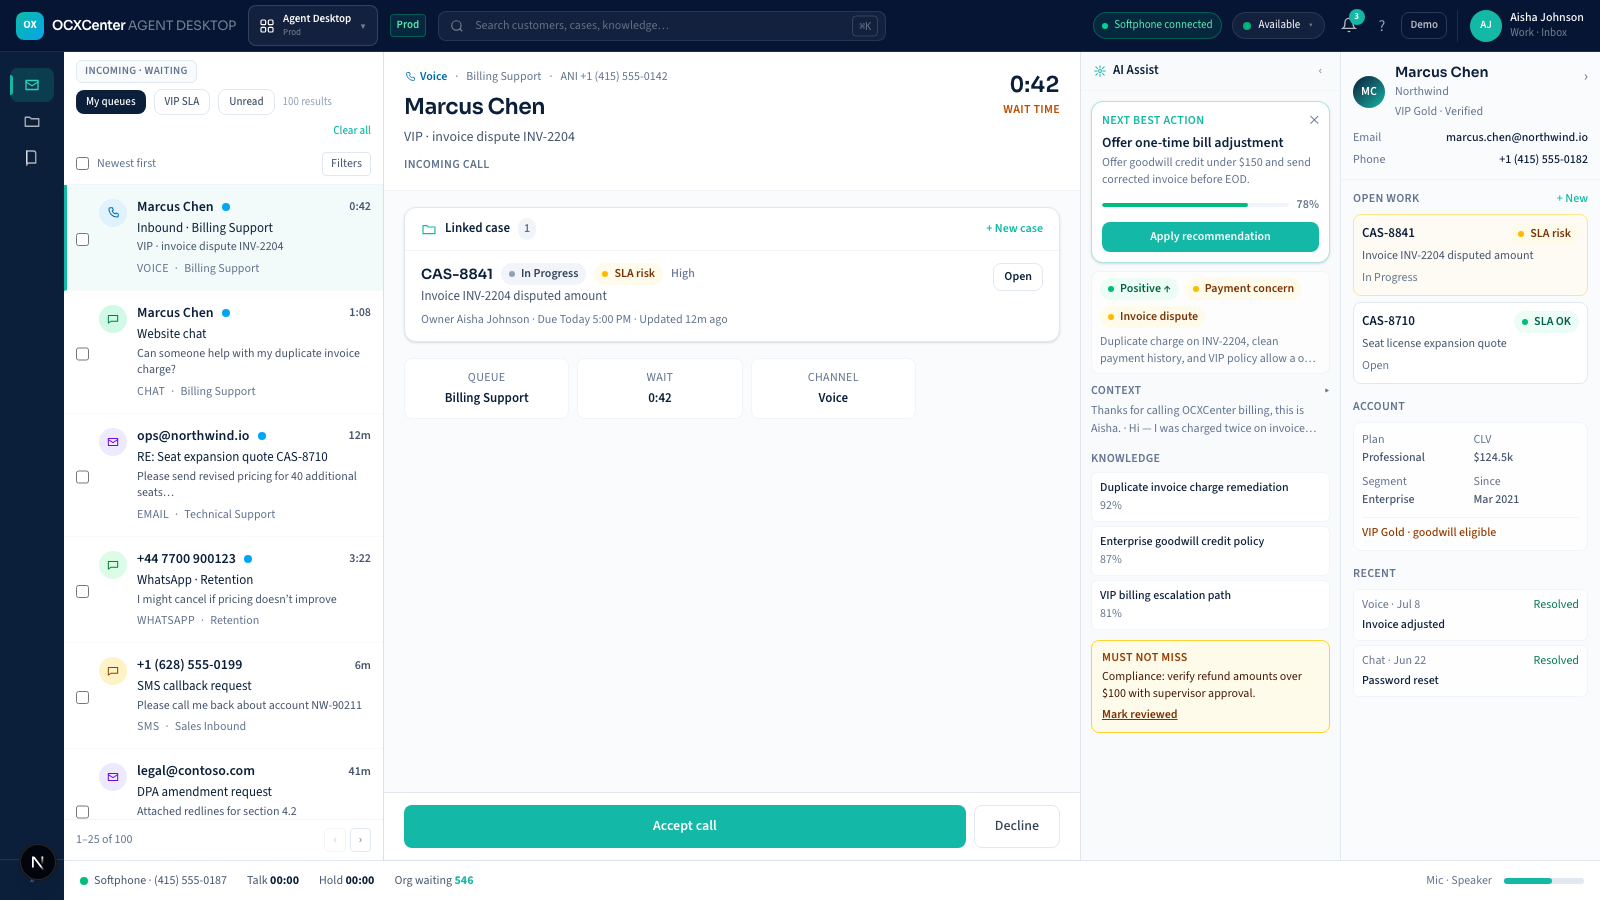1600x900 pixels.
Task: Click the Billing Support breadcrumb
Action: tap(503, 76)
